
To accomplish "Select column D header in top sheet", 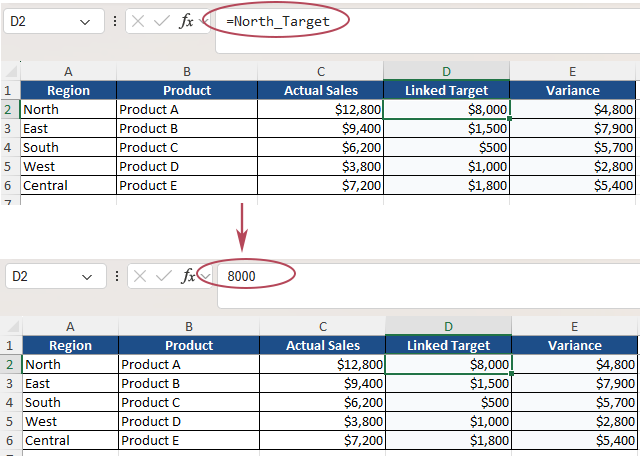I will pyautogui.click(x=447, y=71).
